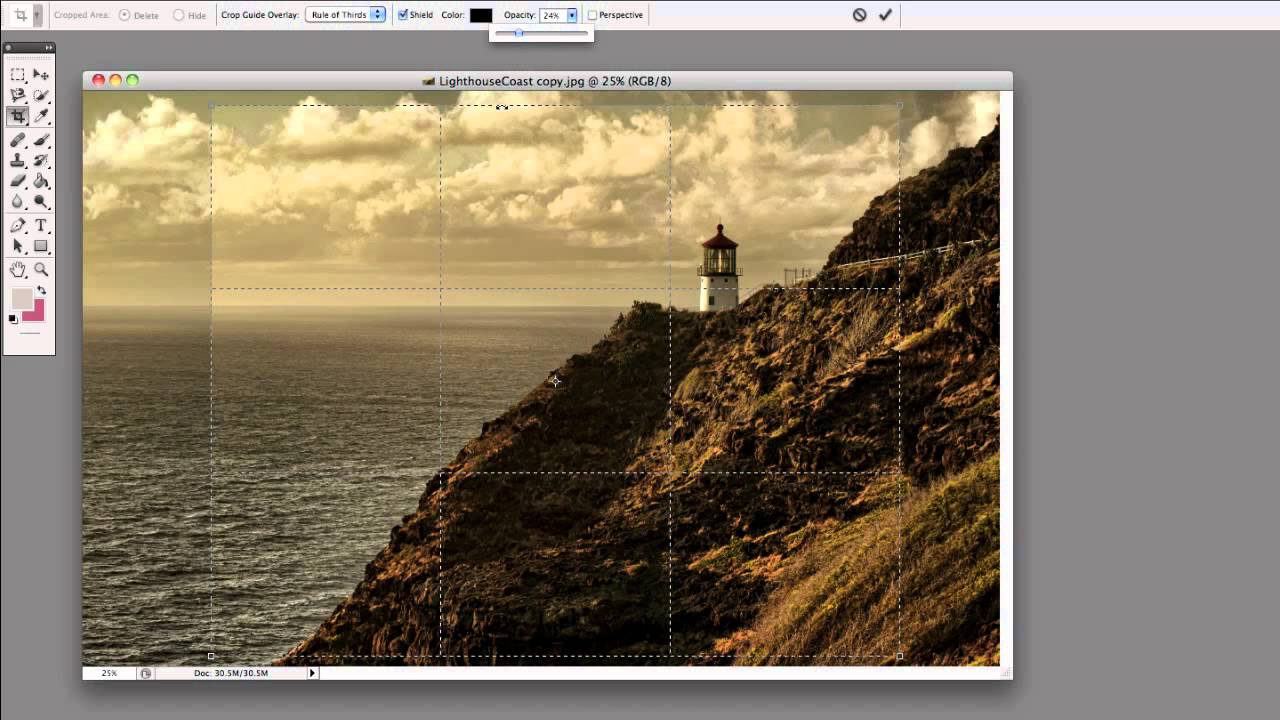Open the shield Color swatch picker
The height and width of the screenshot is (720, 1280).
coord(481,15)
